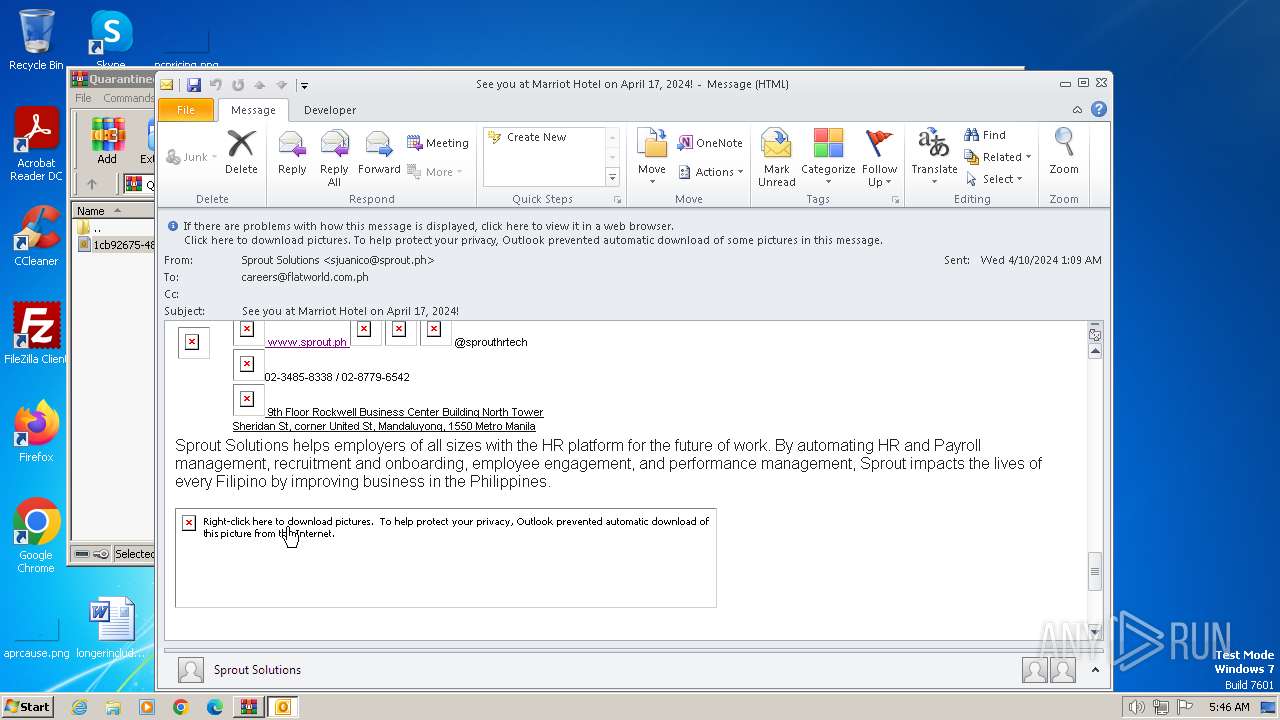Image resolution: width=1280 pixels, height=720 pixels.
Task: Click Find in the Editing group
Action: (x=985, y=135)
